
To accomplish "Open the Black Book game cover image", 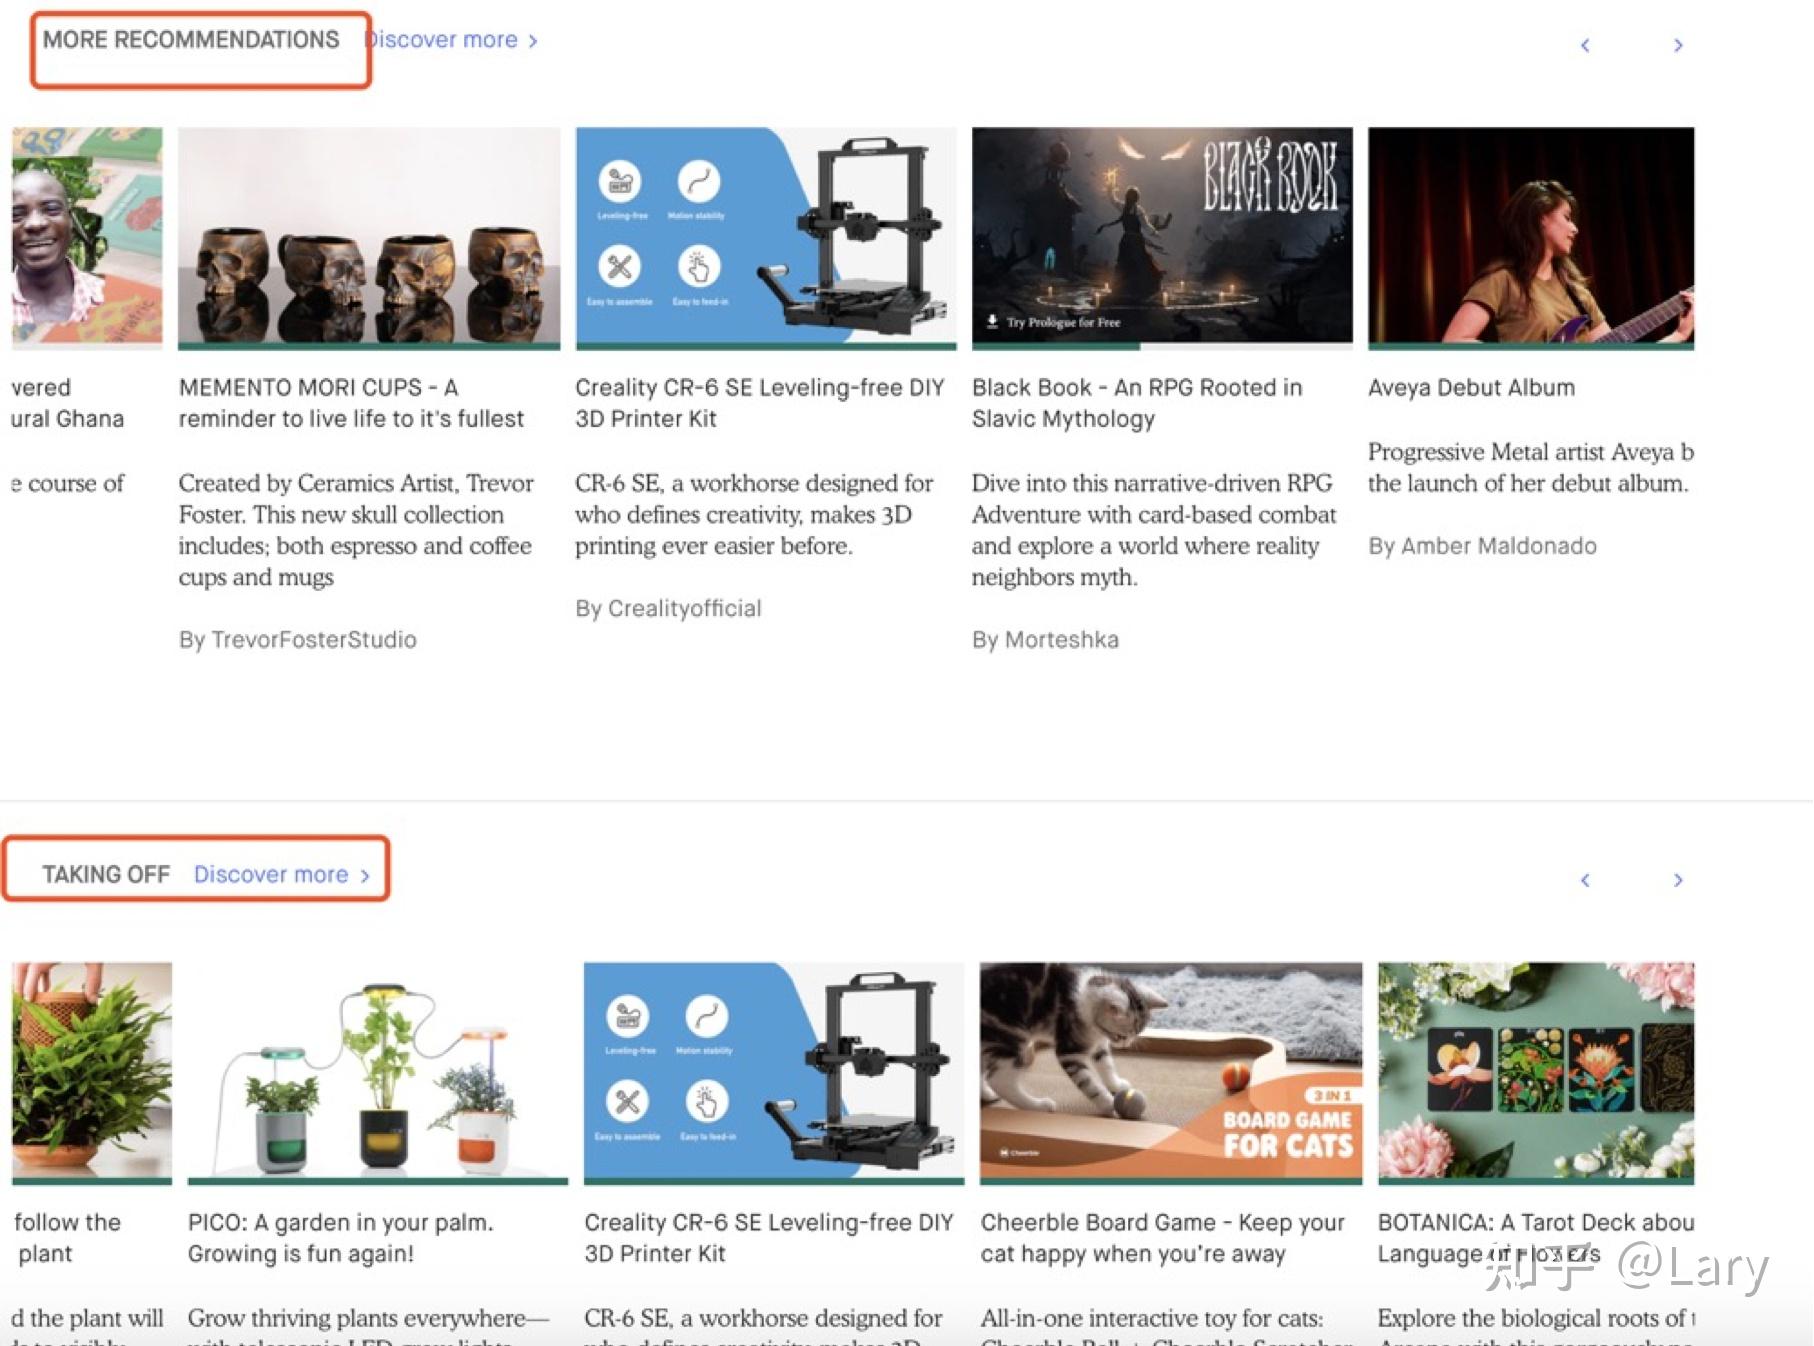I will (1162, 236).
